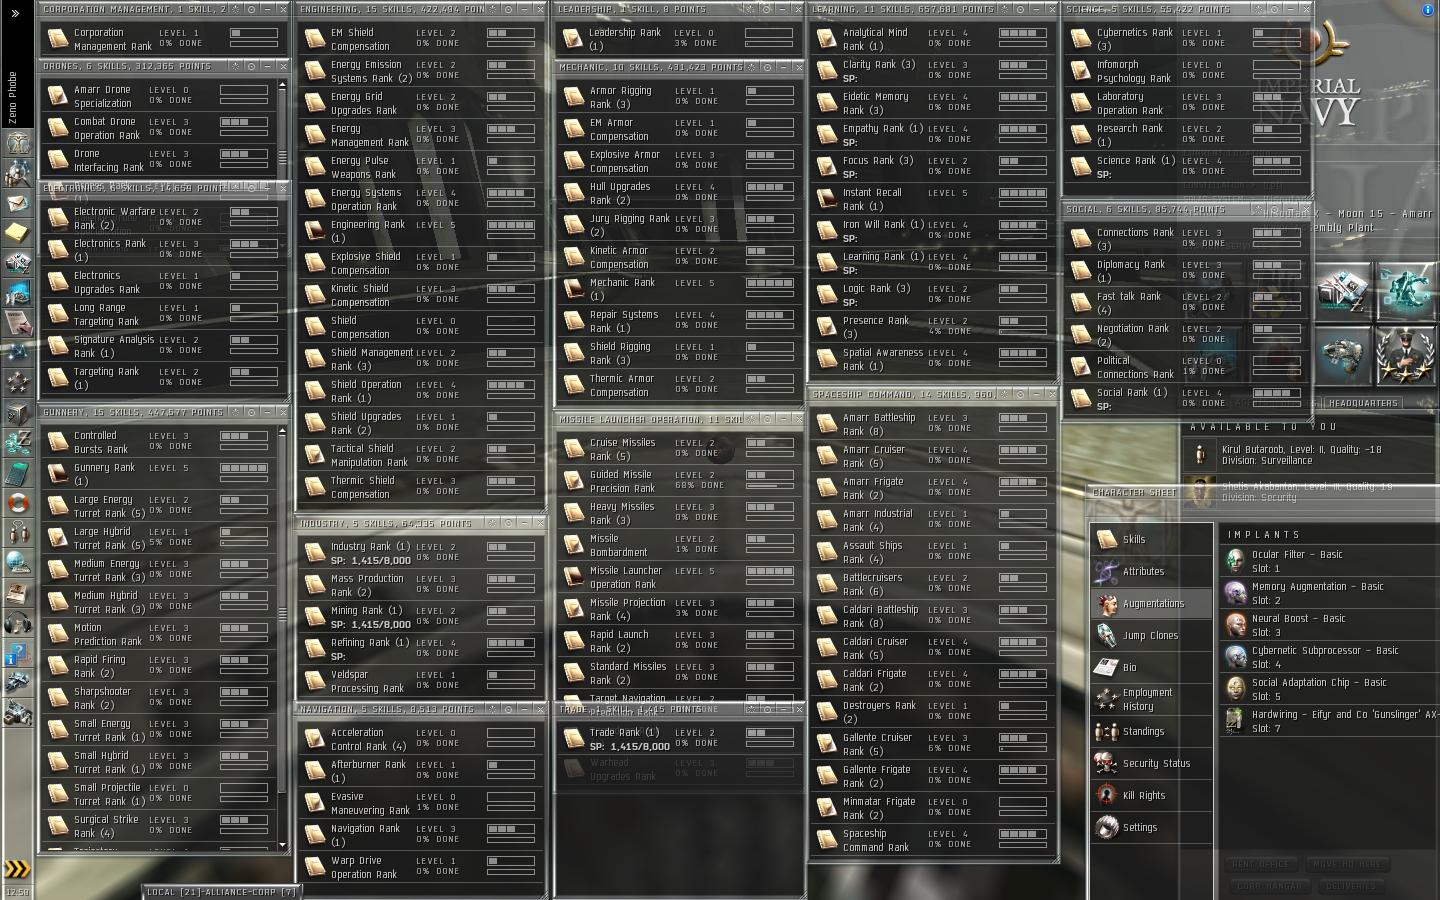Open Settings in Character Sheet
Viewport: 1440px width, 900px height.
[x=1151, y=827]
